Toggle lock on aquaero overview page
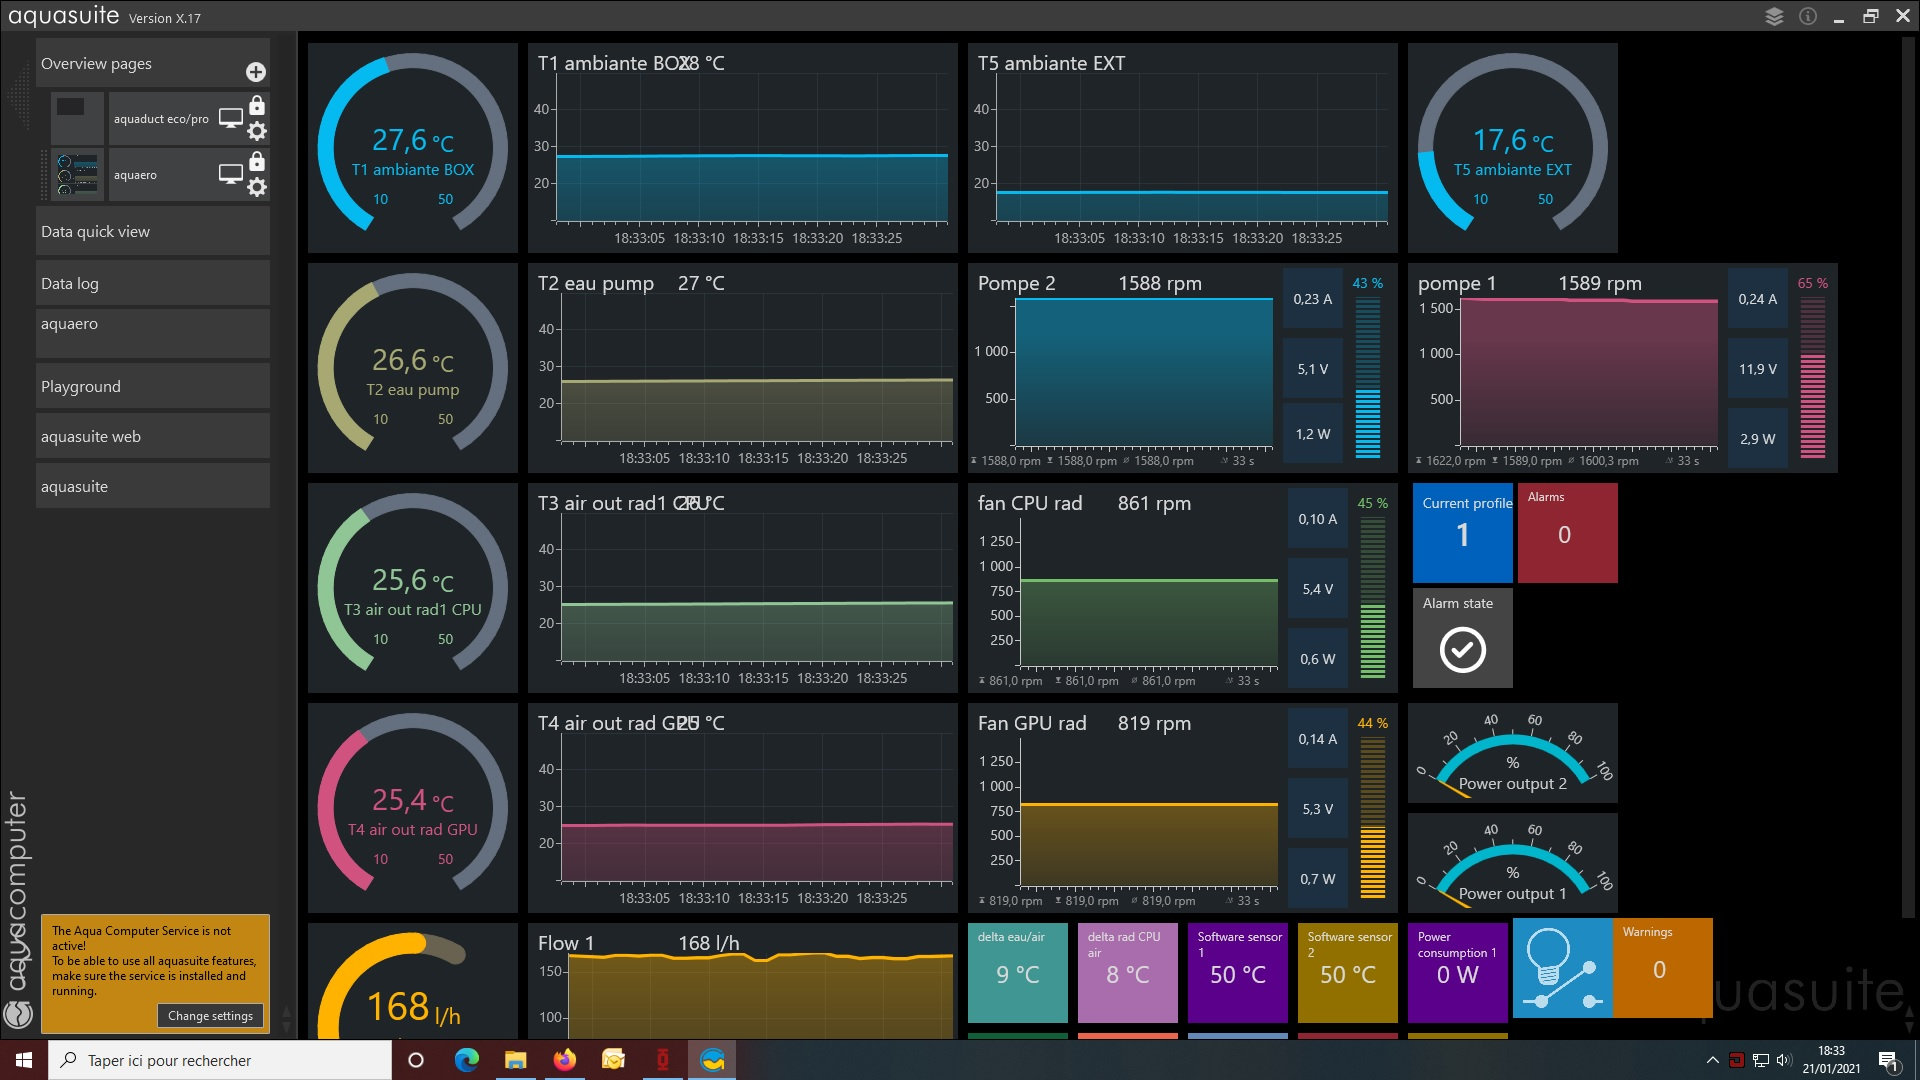Image resolution: width=1920 pixels, height=1080 pixels. (x=257, y=162)
